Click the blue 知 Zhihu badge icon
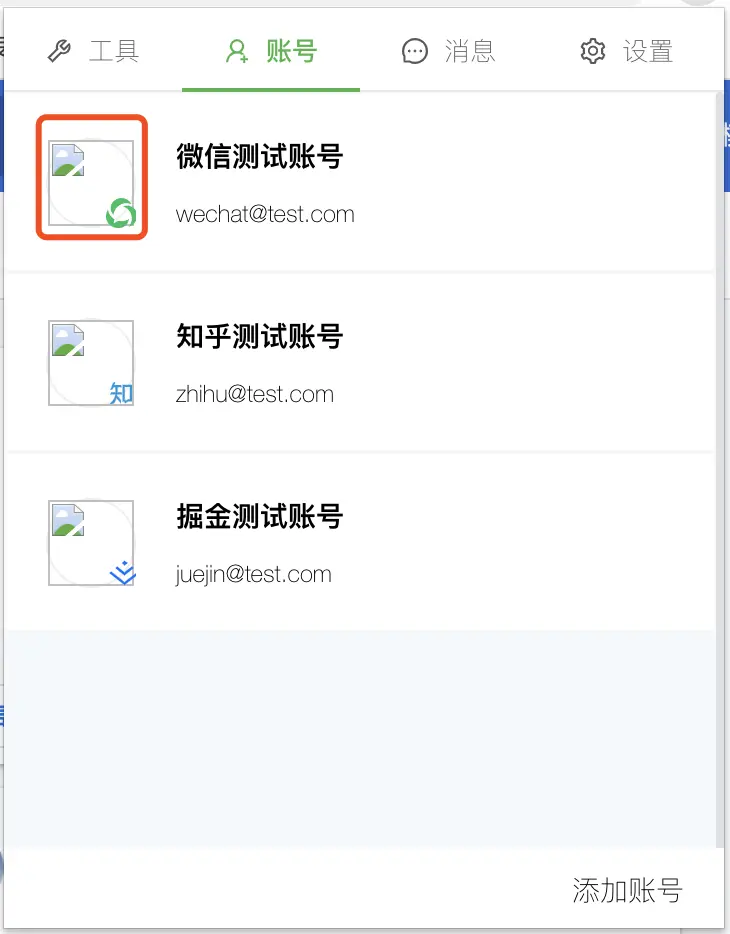 point(121,393)
